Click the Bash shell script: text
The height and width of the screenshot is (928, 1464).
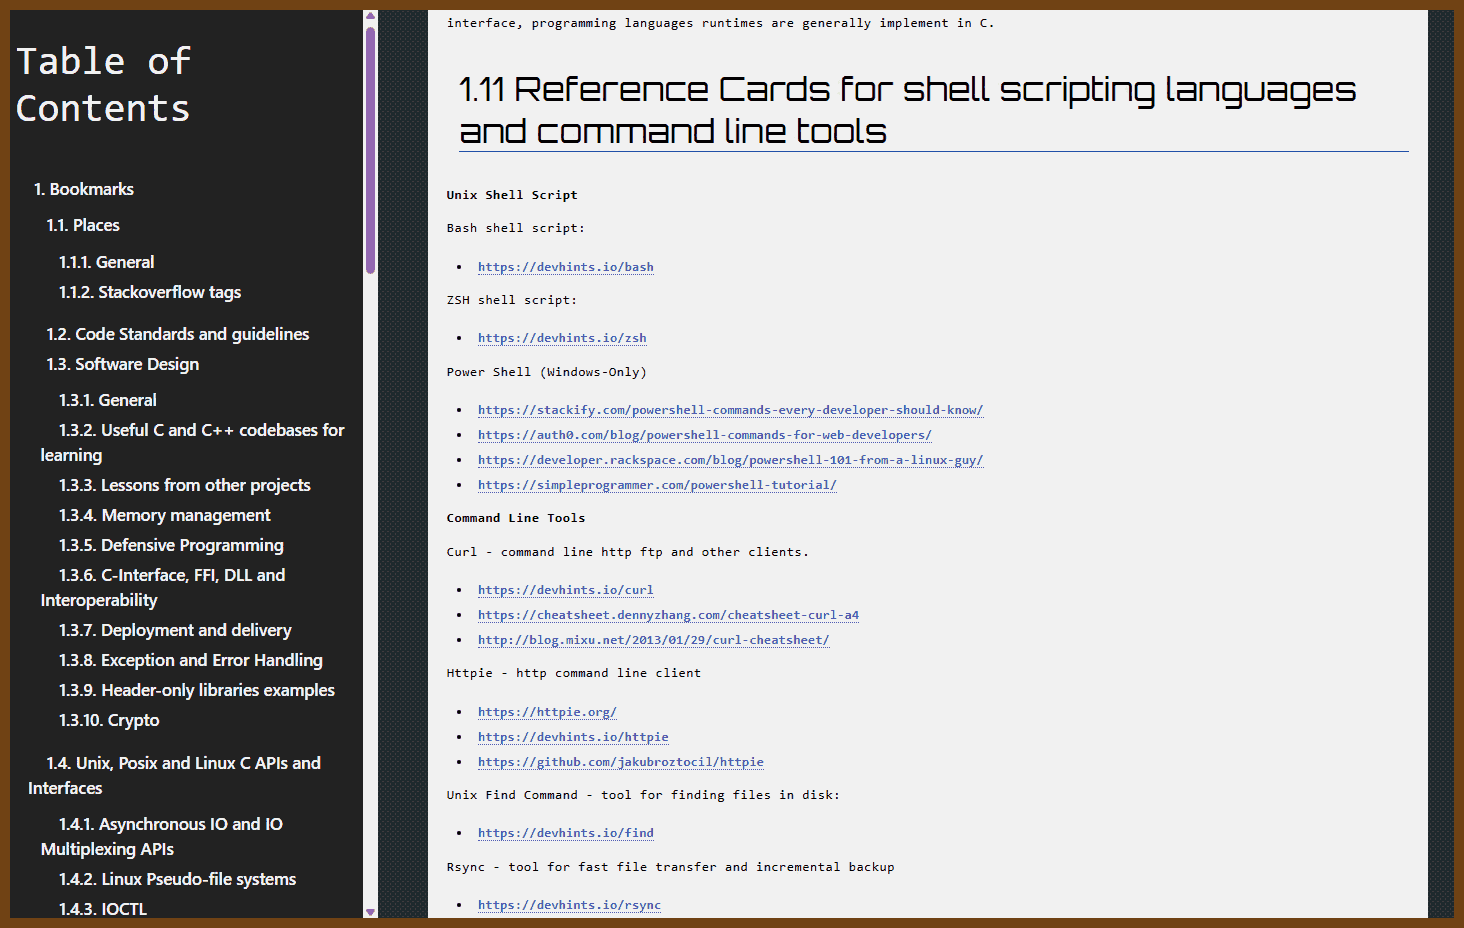pos(516,228)
